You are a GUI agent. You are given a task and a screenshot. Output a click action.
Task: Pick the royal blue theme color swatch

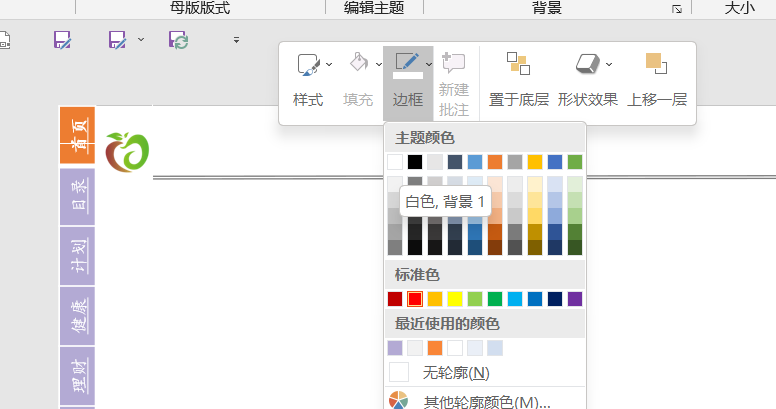[x=555, y=162]
